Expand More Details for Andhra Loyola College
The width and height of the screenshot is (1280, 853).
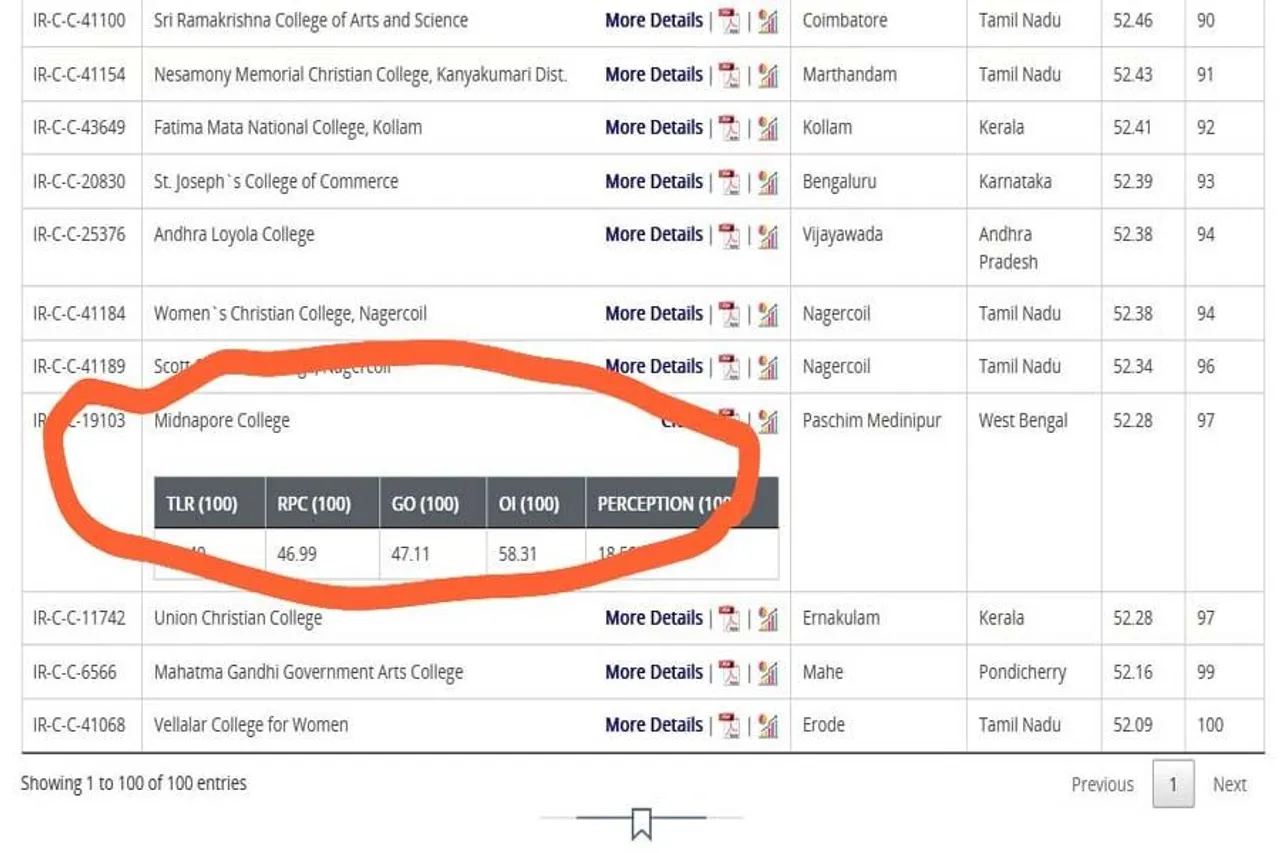click(653, 235)
